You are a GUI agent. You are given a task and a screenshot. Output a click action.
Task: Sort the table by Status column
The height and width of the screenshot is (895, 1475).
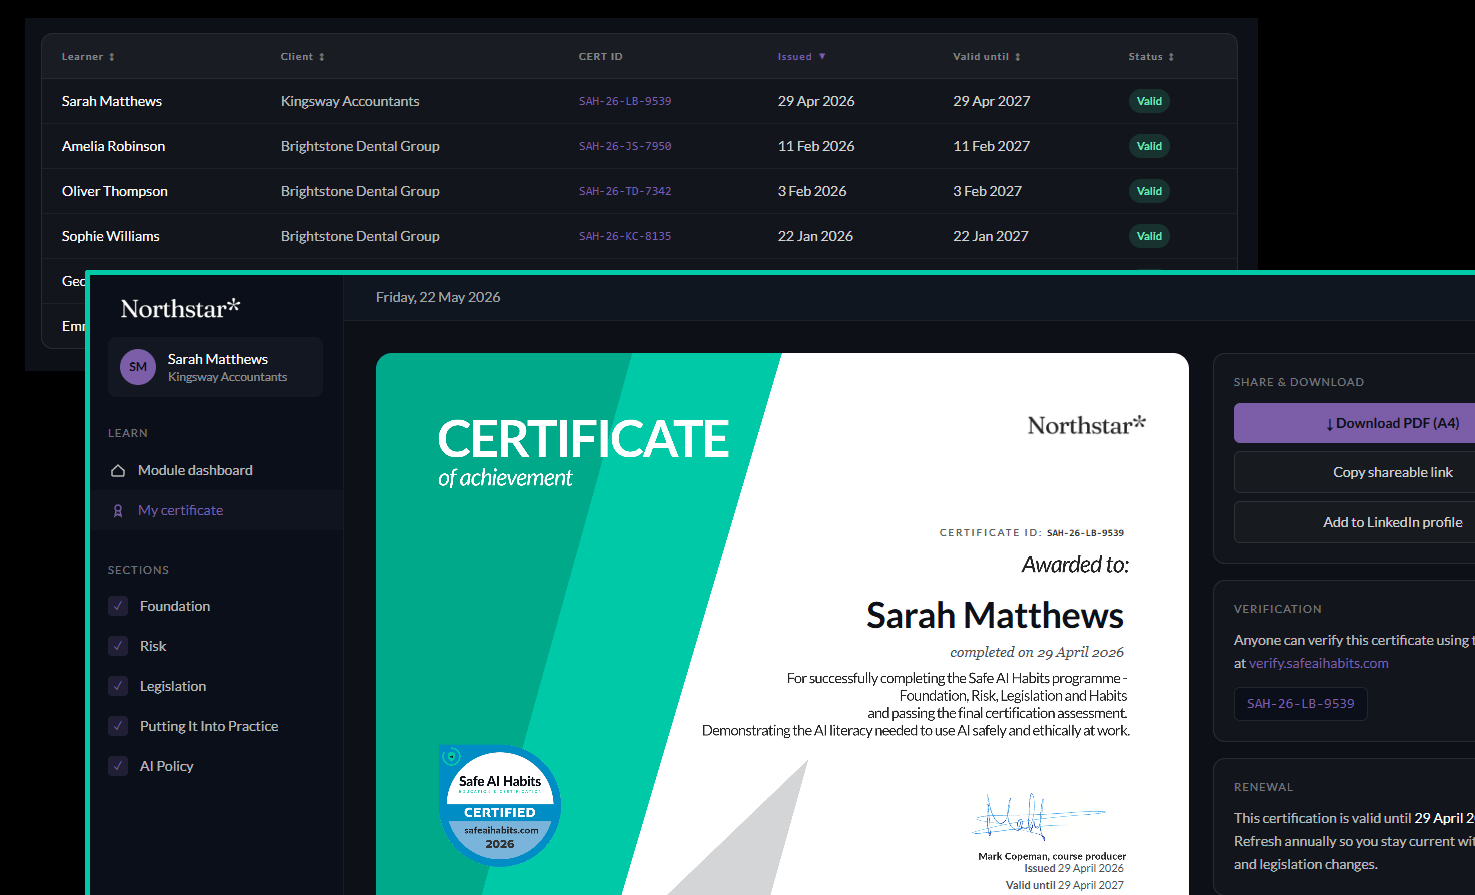[x=1151, y=57]
